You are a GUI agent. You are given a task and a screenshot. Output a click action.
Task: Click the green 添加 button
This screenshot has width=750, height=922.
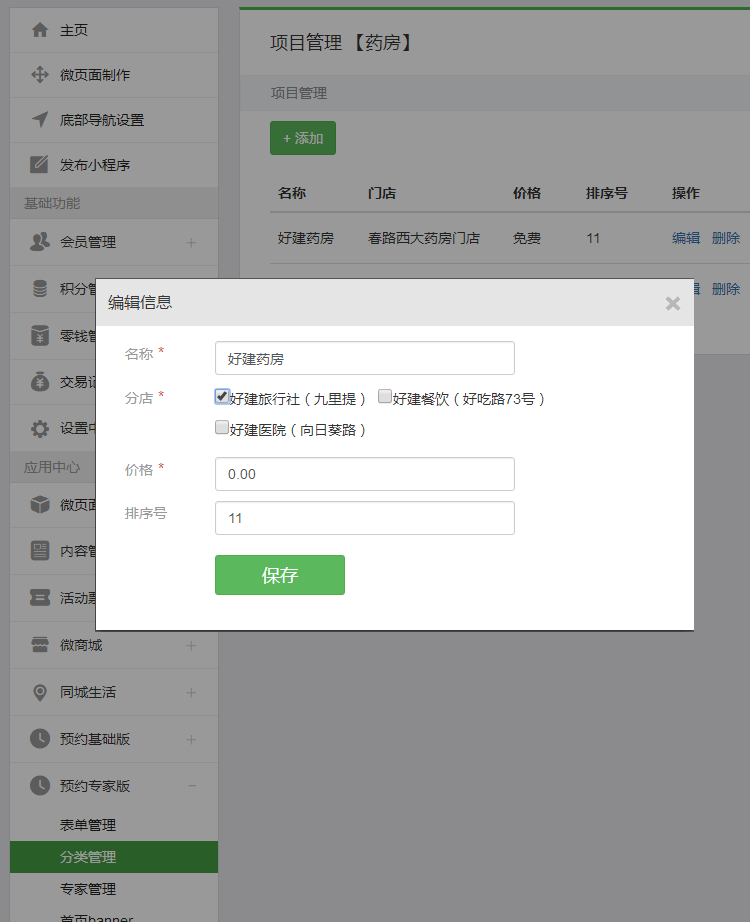[303, 138]
